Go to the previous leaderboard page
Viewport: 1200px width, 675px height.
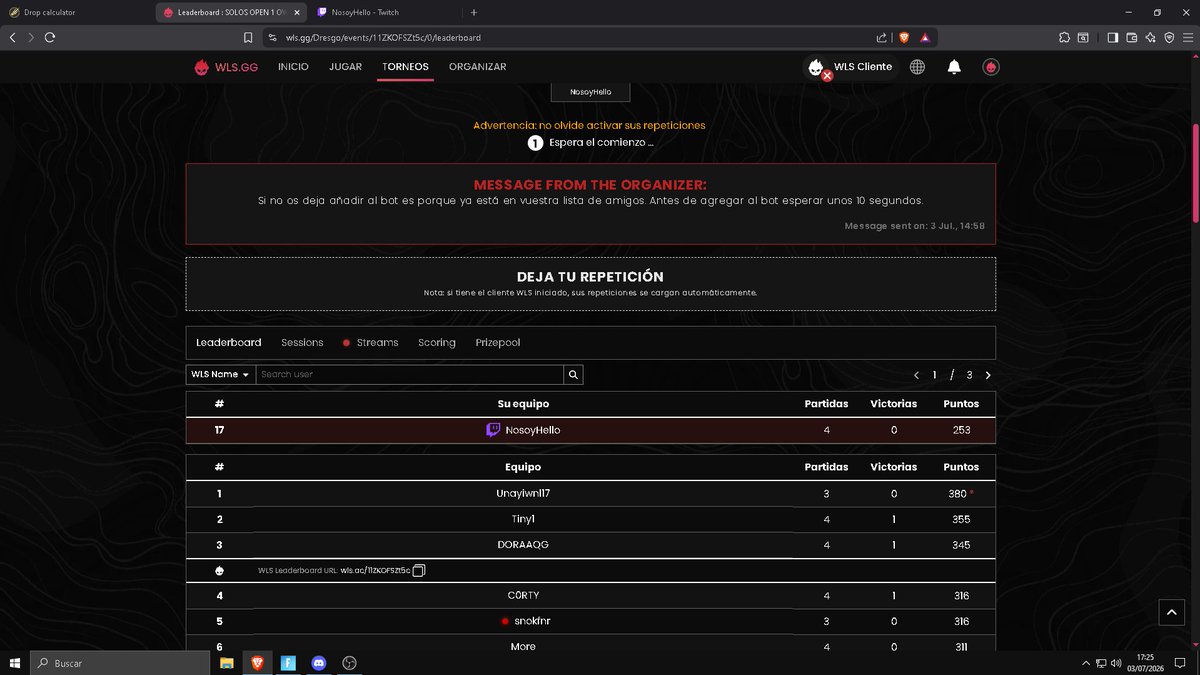(916, 375)
